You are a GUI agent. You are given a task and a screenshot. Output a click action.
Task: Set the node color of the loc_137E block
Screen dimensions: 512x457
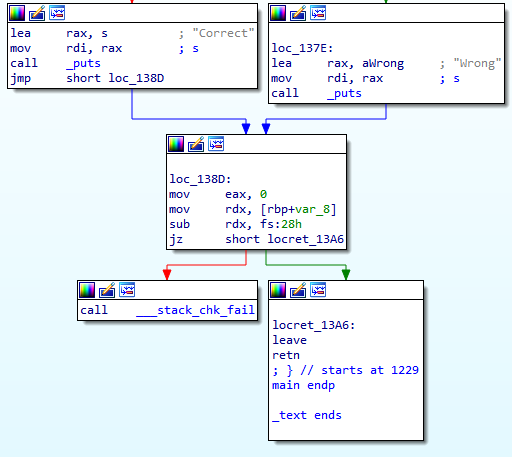(278, 13)
